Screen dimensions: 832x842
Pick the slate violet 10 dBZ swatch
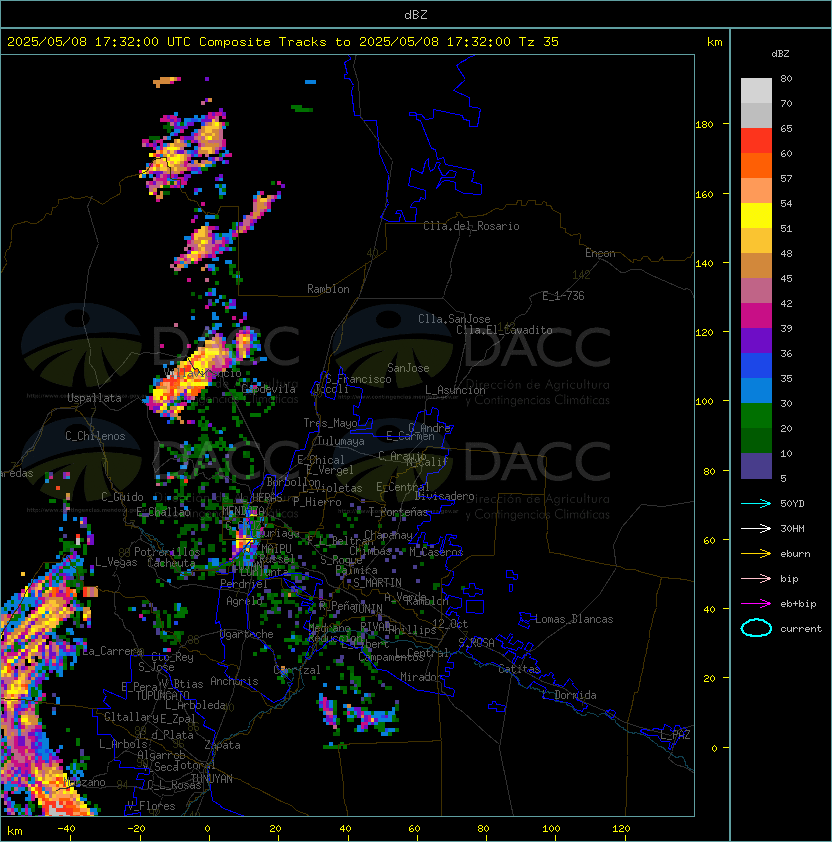[756, 466]
